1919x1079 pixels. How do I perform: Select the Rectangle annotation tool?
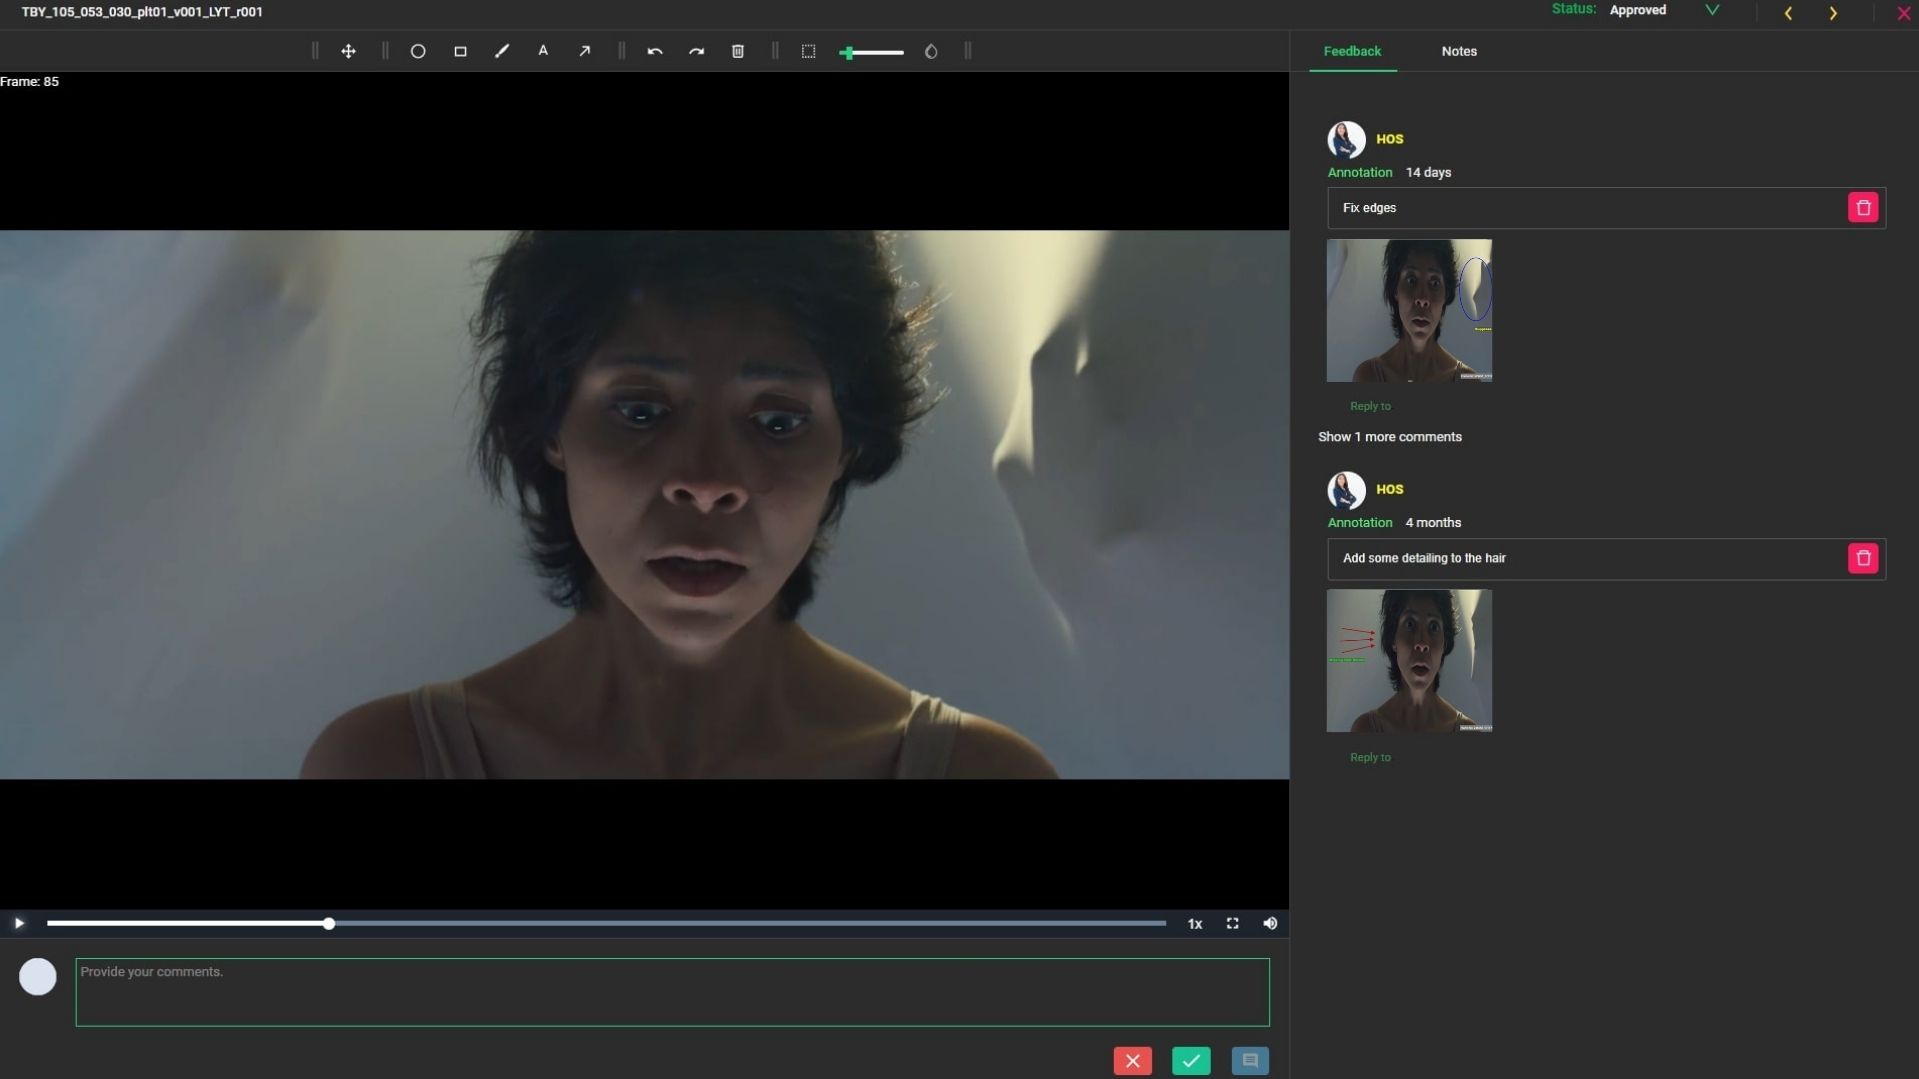460,51
